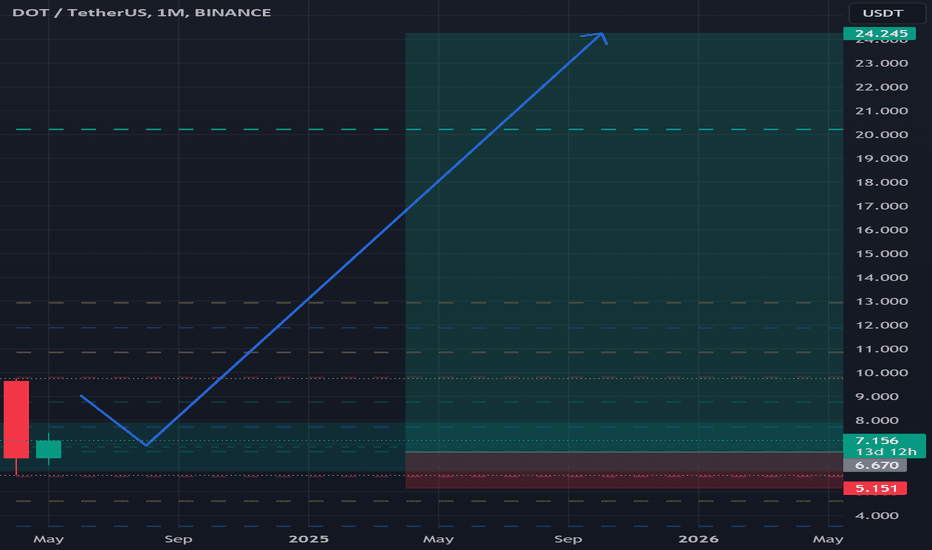Click the small green monthly candle
Viewport: 932px width, 550px height.
48,449
